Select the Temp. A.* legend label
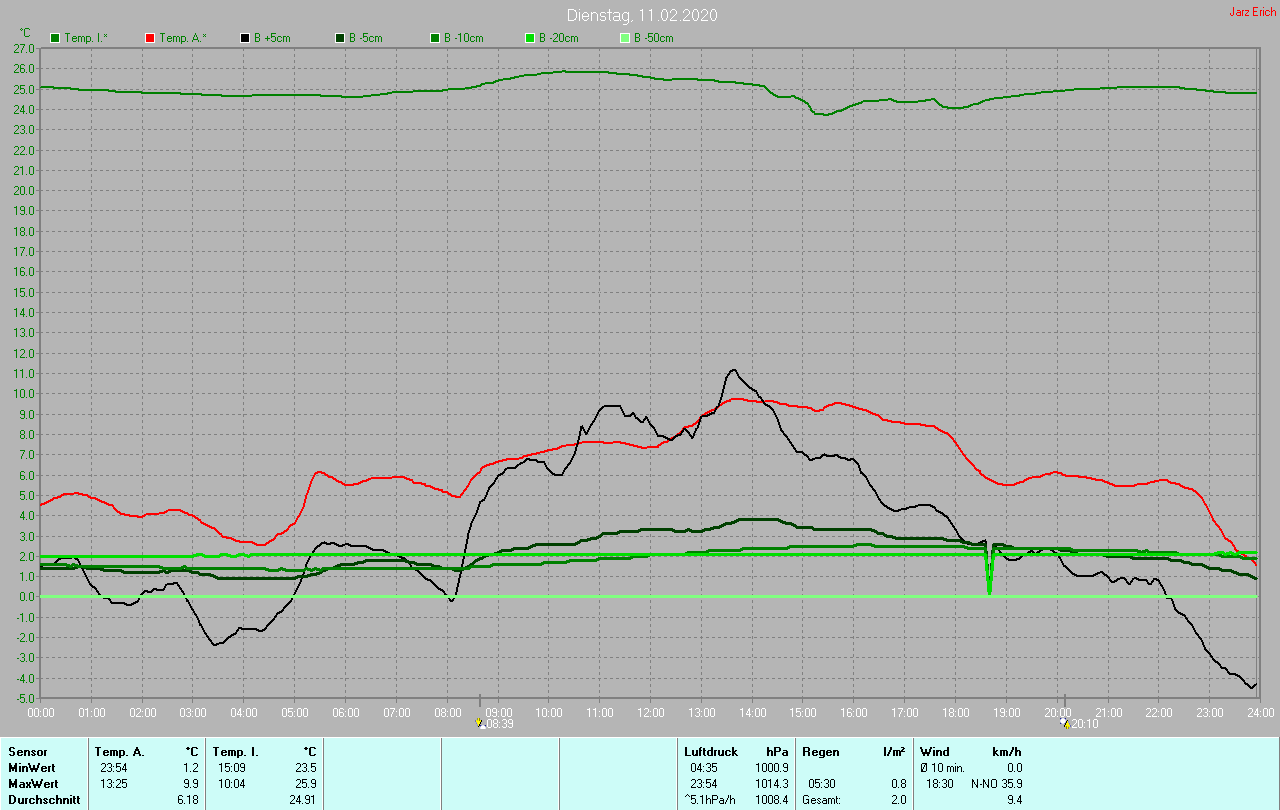This screenshot has width=1280, height=810. (x=182, y=38)
